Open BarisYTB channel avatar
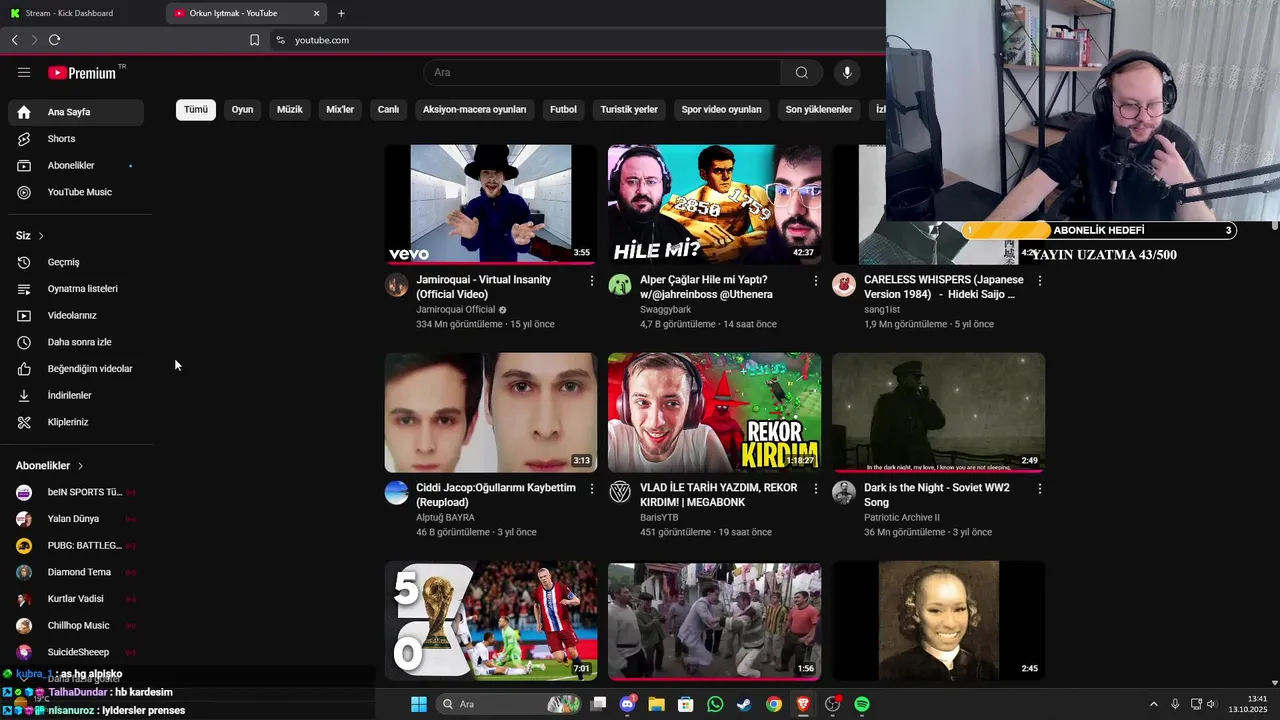Image resolution: width=1280 pixels, height=720 pixels. point(620,492)
